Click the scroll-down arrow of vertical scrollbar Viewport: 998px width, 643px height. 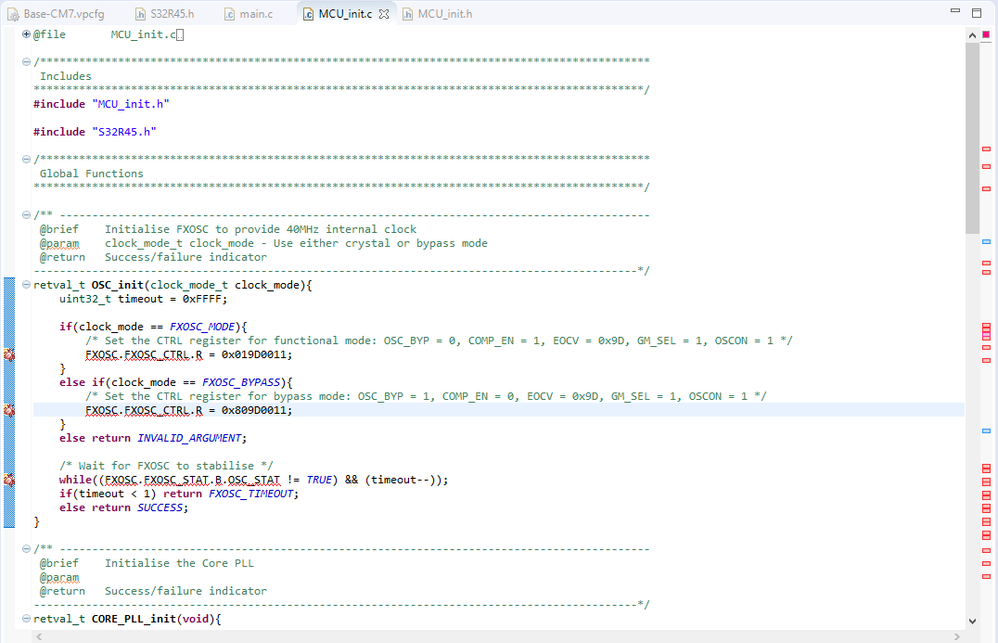tap(972, 621)
